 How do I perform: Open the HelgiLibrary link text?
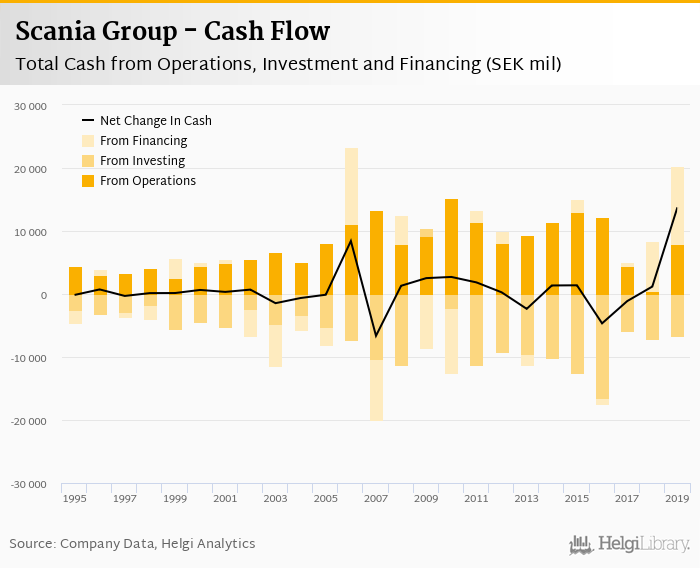point(644,544)
